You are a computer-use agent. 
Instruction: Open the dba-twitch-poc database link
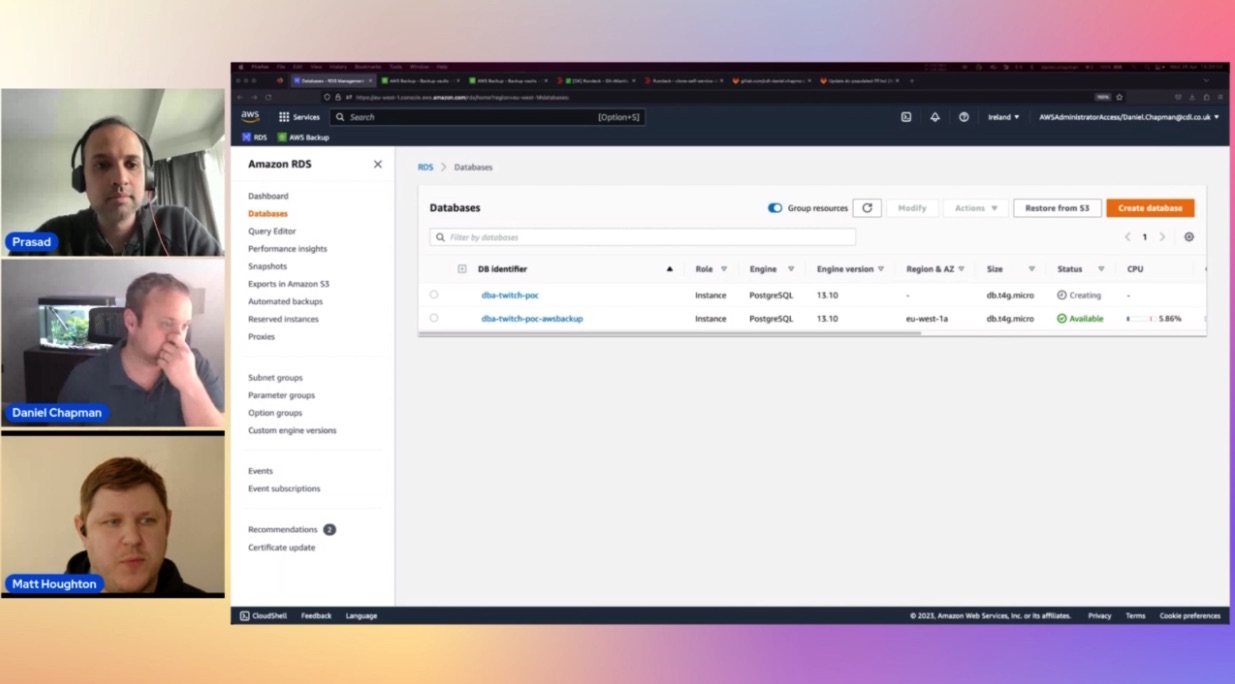point(510,295)
